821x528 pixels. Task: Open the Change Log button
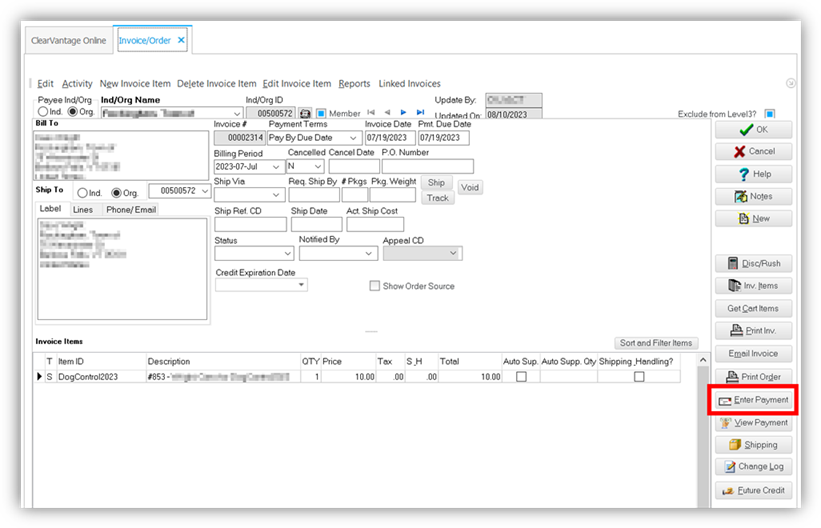pyautogui.click(x=753, y=467)
